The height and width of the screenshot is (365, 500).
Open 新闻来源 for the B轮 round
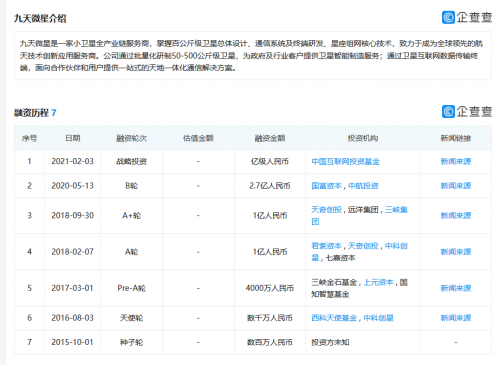[x=456, y=186]
